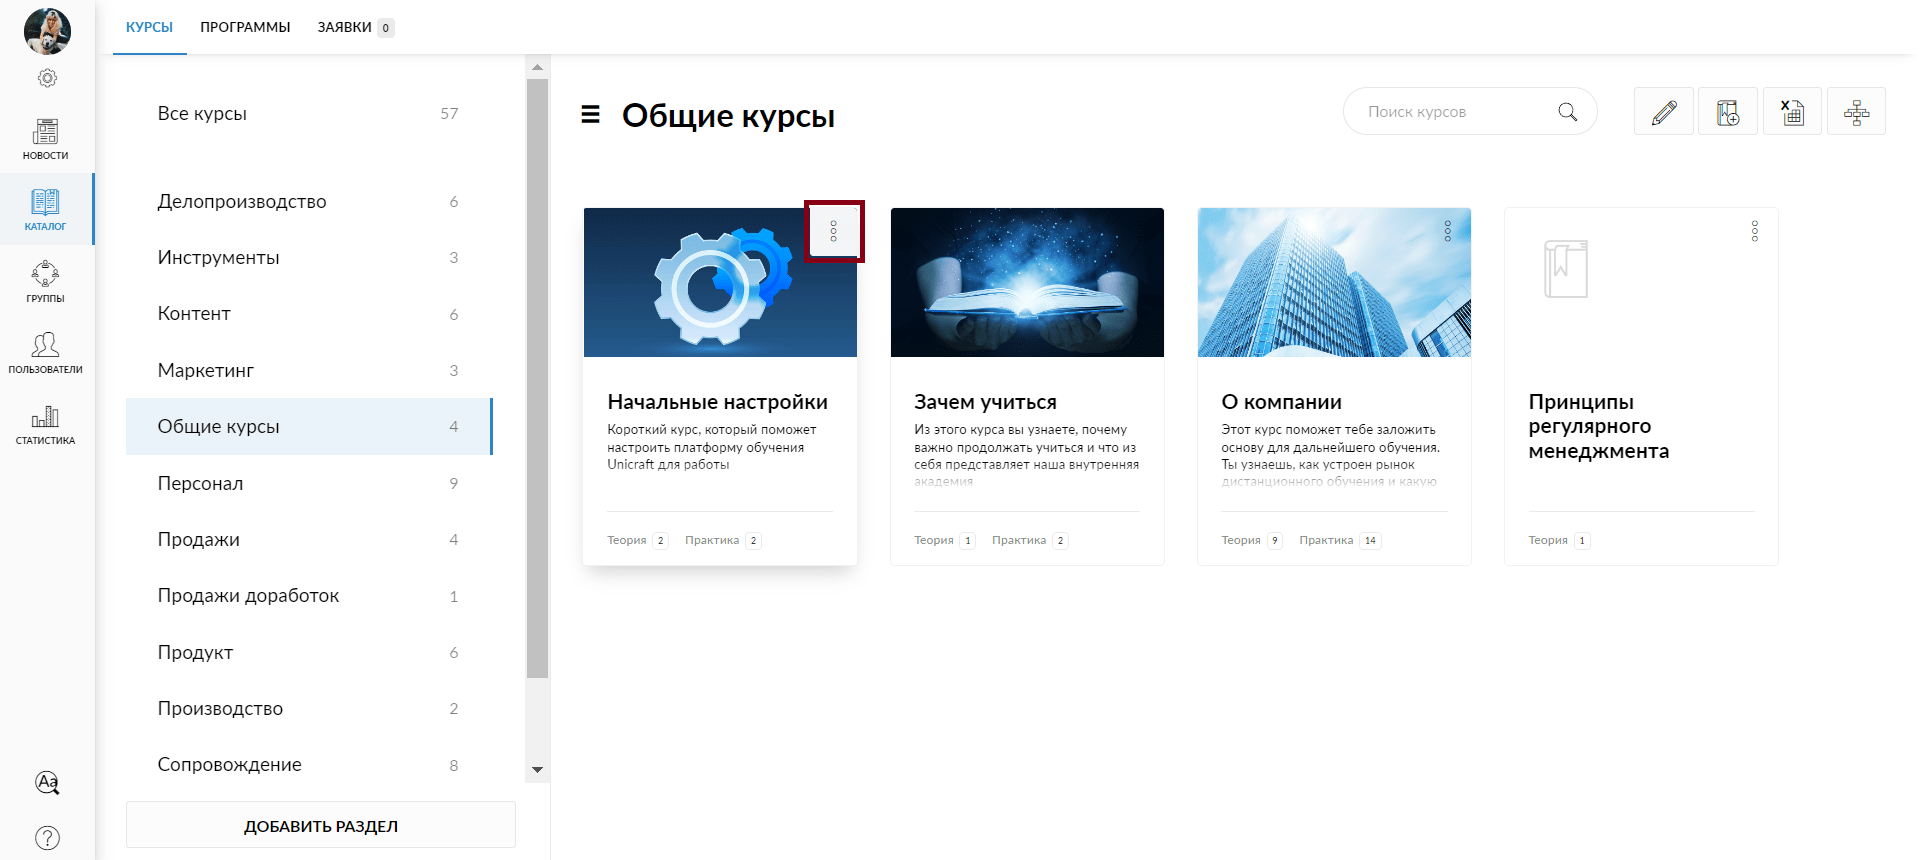The image size is (1920, 860).
Task: Click the settings gear under avatar
Action: coord(47,78)
